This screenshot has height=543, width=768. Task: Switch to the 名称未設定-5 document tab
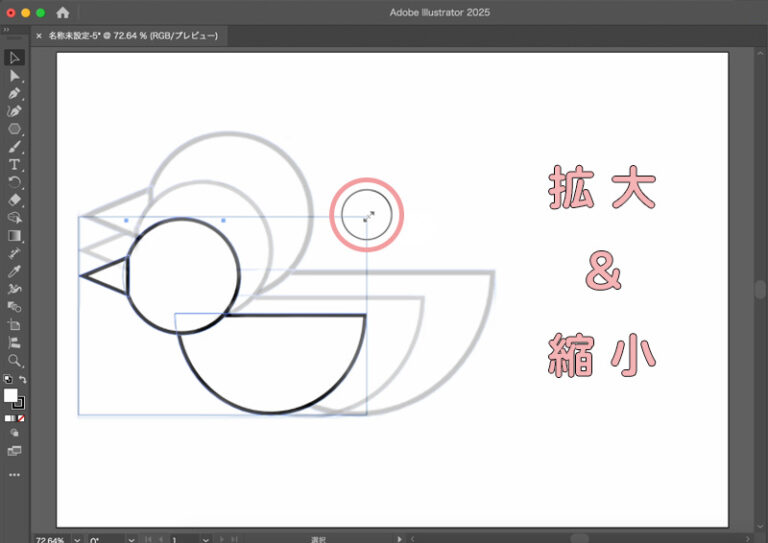138,35
